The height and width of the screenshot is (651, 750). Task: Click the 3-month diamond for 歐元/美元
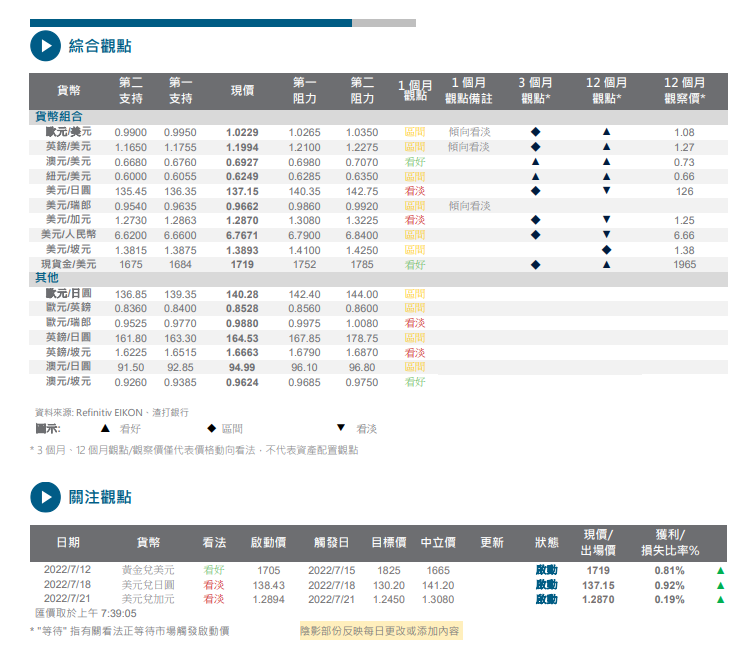click(535, 132)
